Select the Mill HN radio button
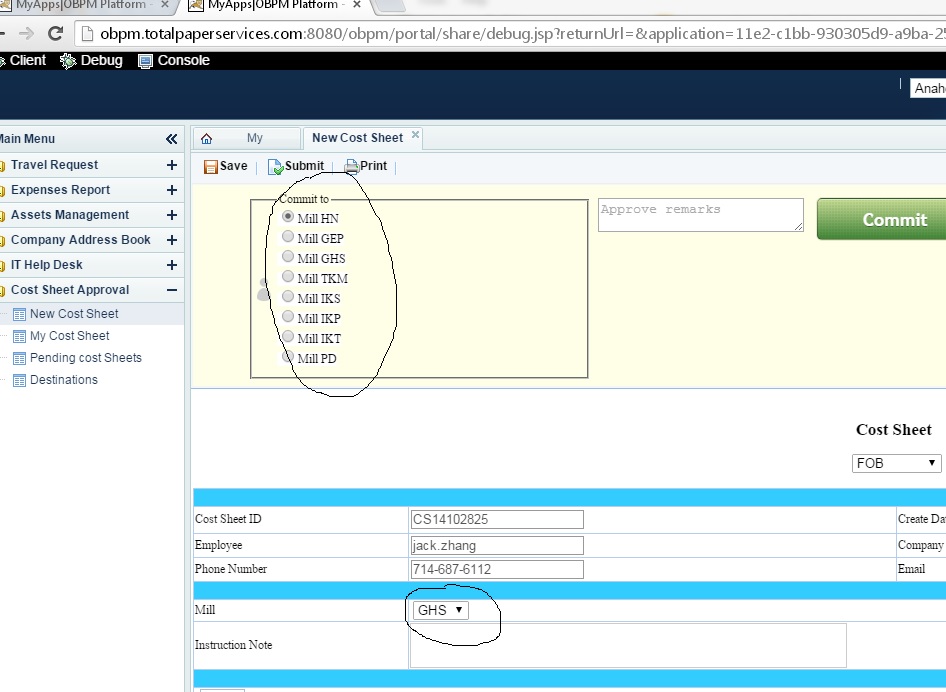This screenshot has height=692, width=946. [288, 216]
